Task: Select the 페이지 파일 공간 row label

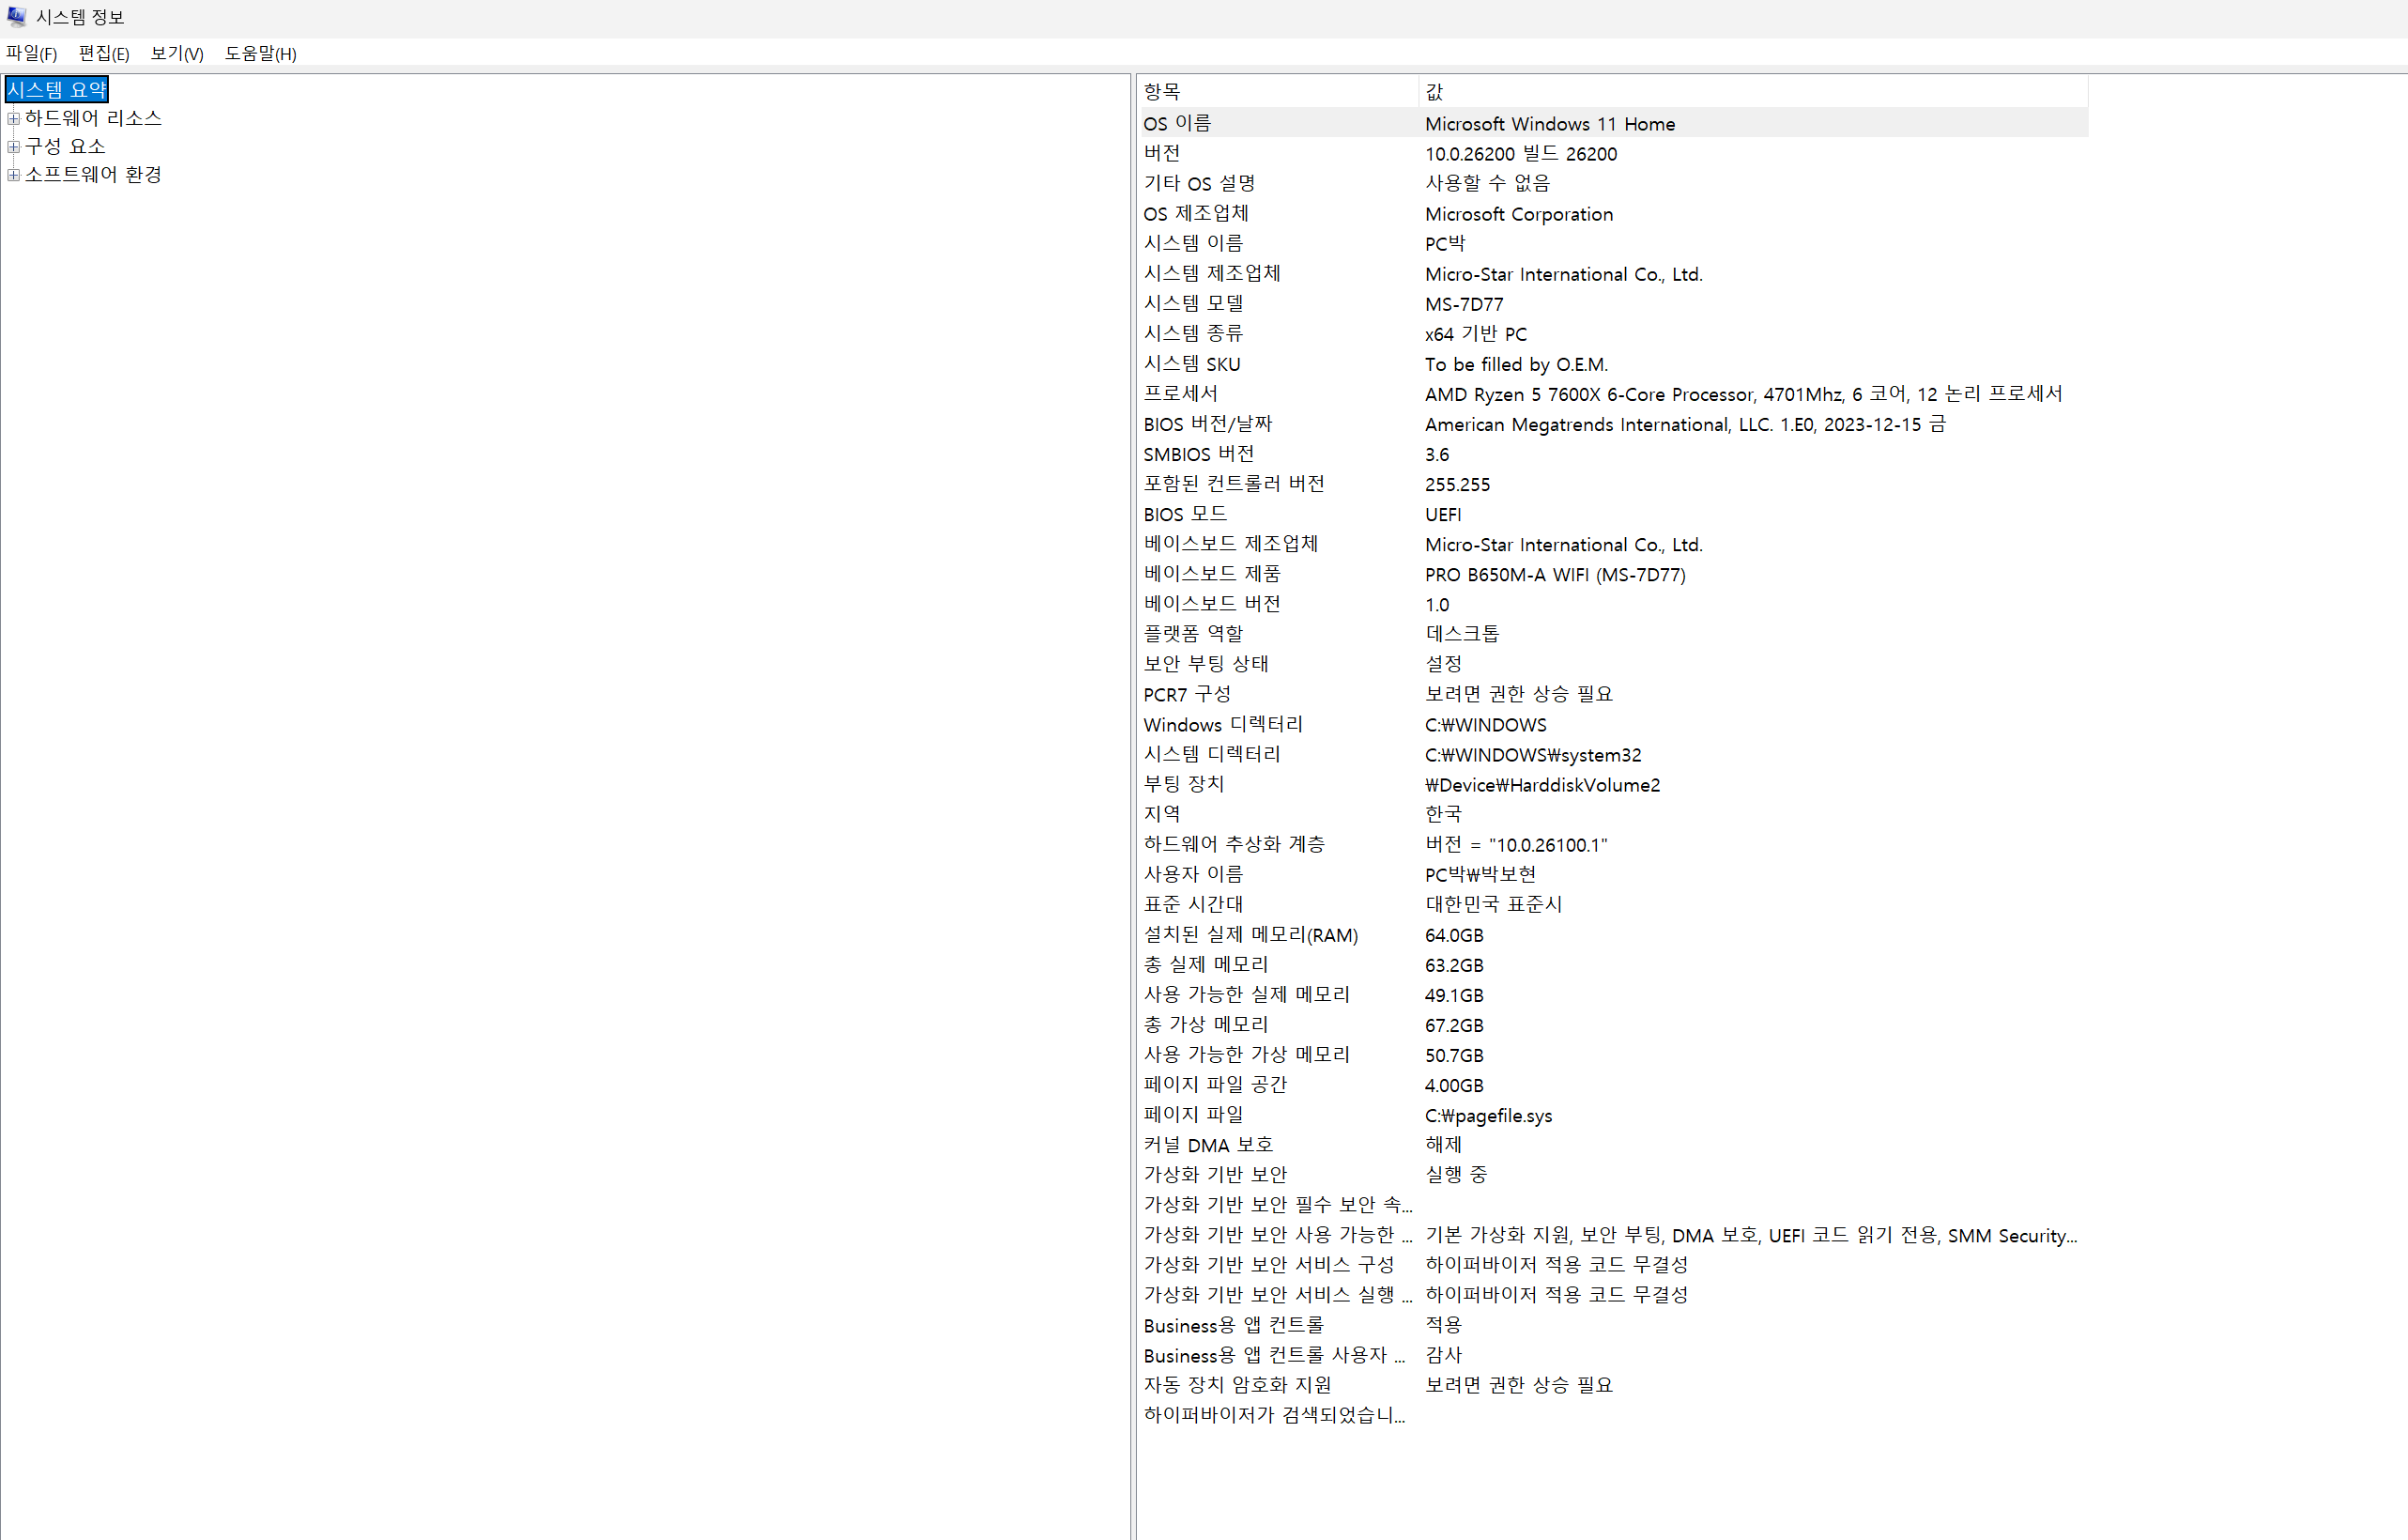Action: pyautogui.click(x=1215, y=1085)
